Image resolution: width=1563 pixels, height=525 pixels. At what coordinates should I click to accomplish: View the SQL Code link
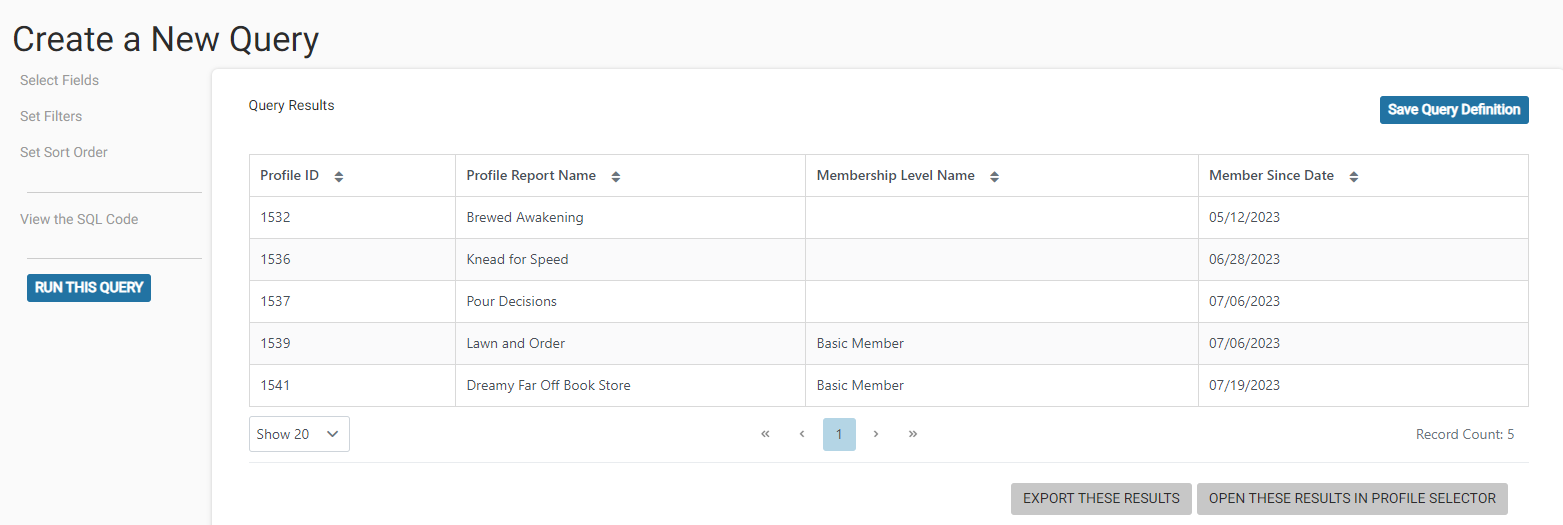[x=79, y=219]
